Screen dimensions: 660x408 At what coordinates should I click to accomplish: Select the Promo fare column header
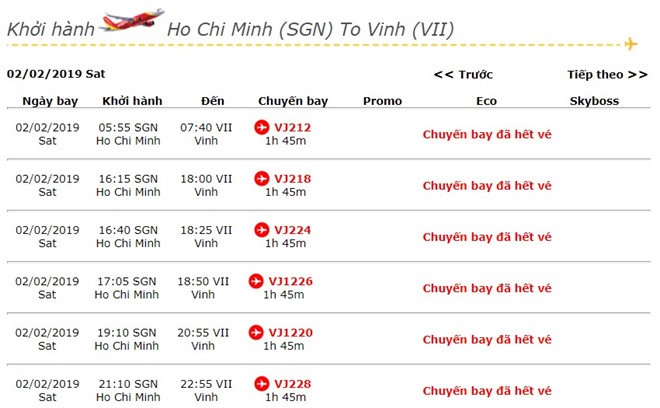click(382, 101)
